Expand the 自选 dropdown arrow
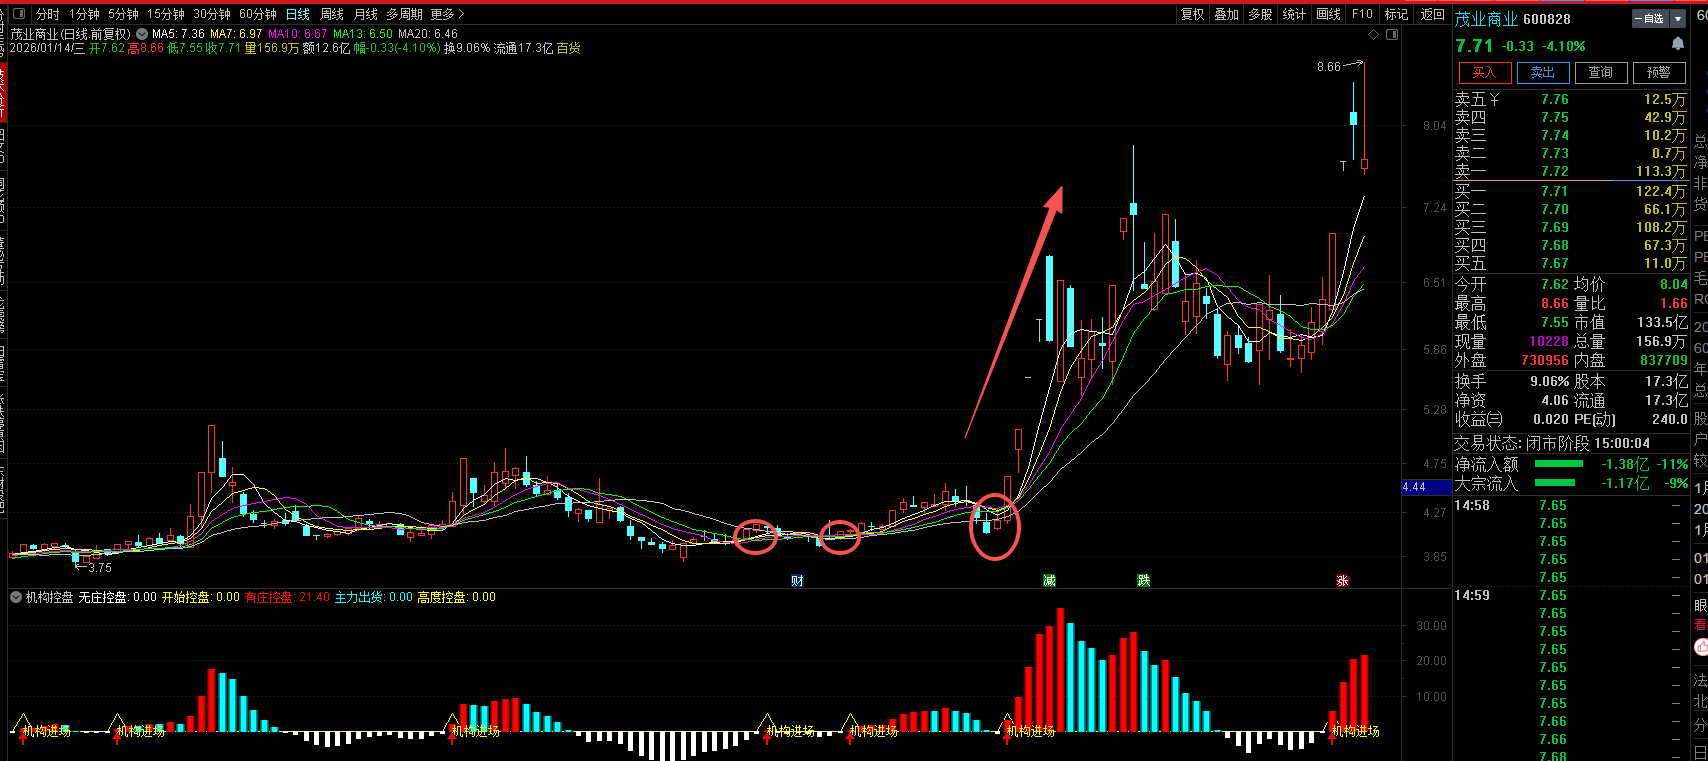Screen dimensions: 1708x761 (x=1677, y=19)
